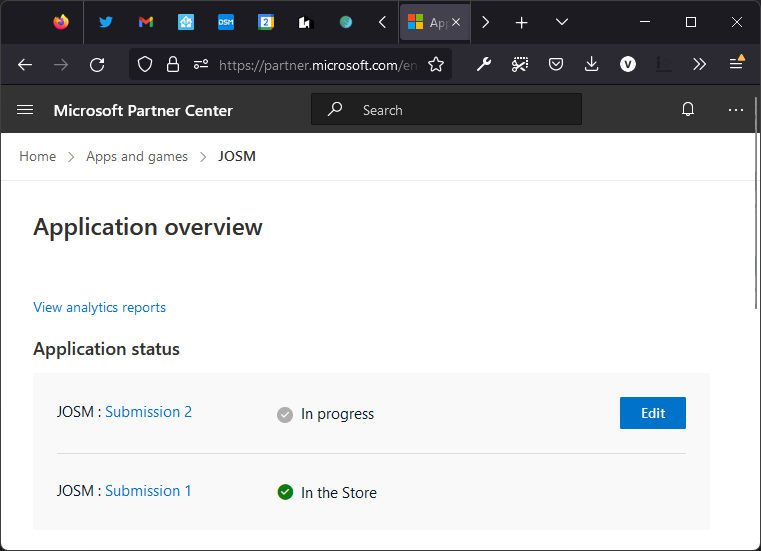
Task: Click inside the Partner Center Search field
Action: point(460,110)
